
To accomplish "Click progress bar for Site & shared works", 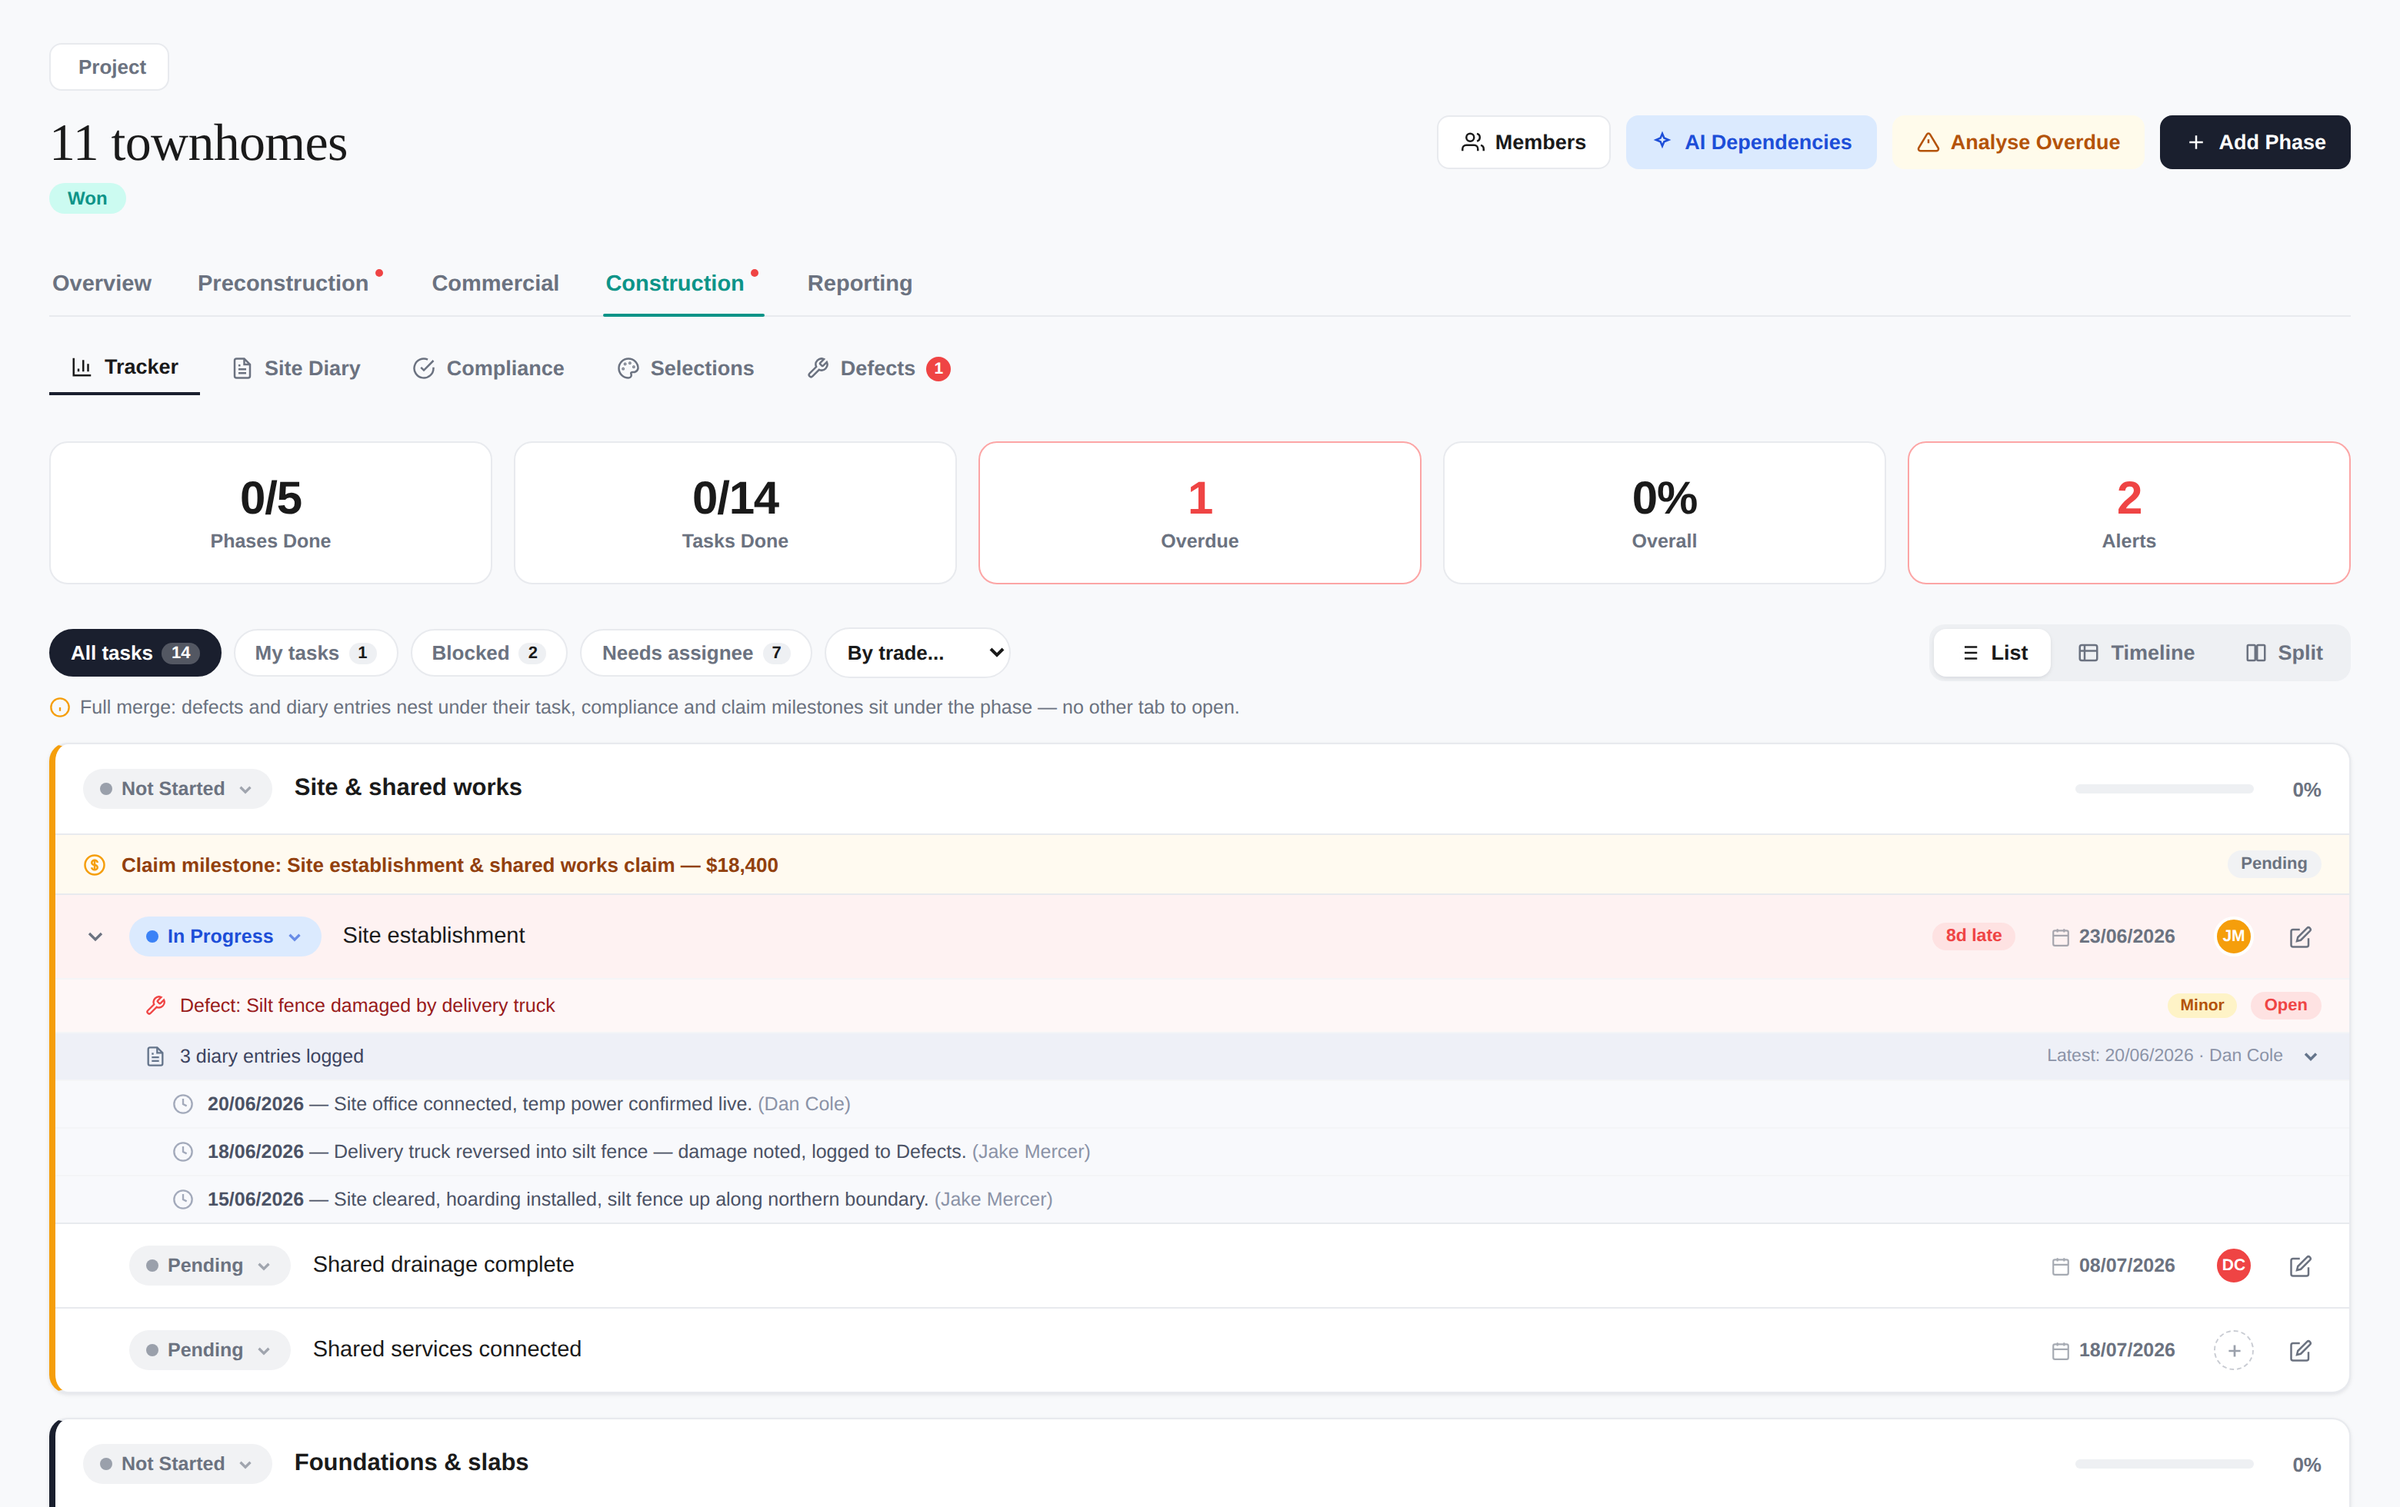I will click(2164, 789).
